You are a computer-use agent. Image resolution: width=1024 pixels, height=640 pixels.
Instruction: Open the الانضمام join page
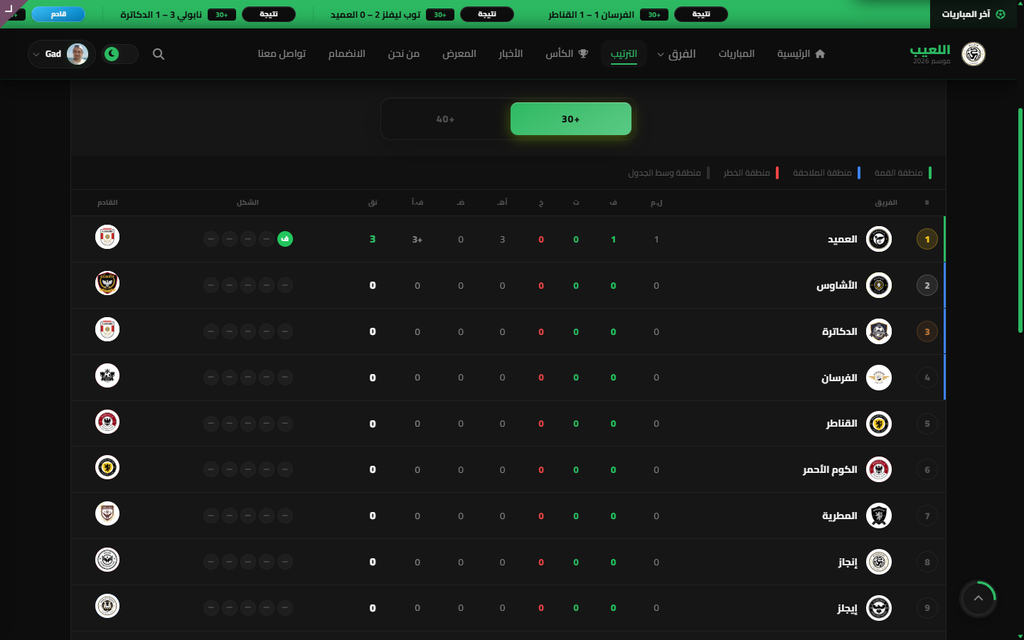[347, 54]
